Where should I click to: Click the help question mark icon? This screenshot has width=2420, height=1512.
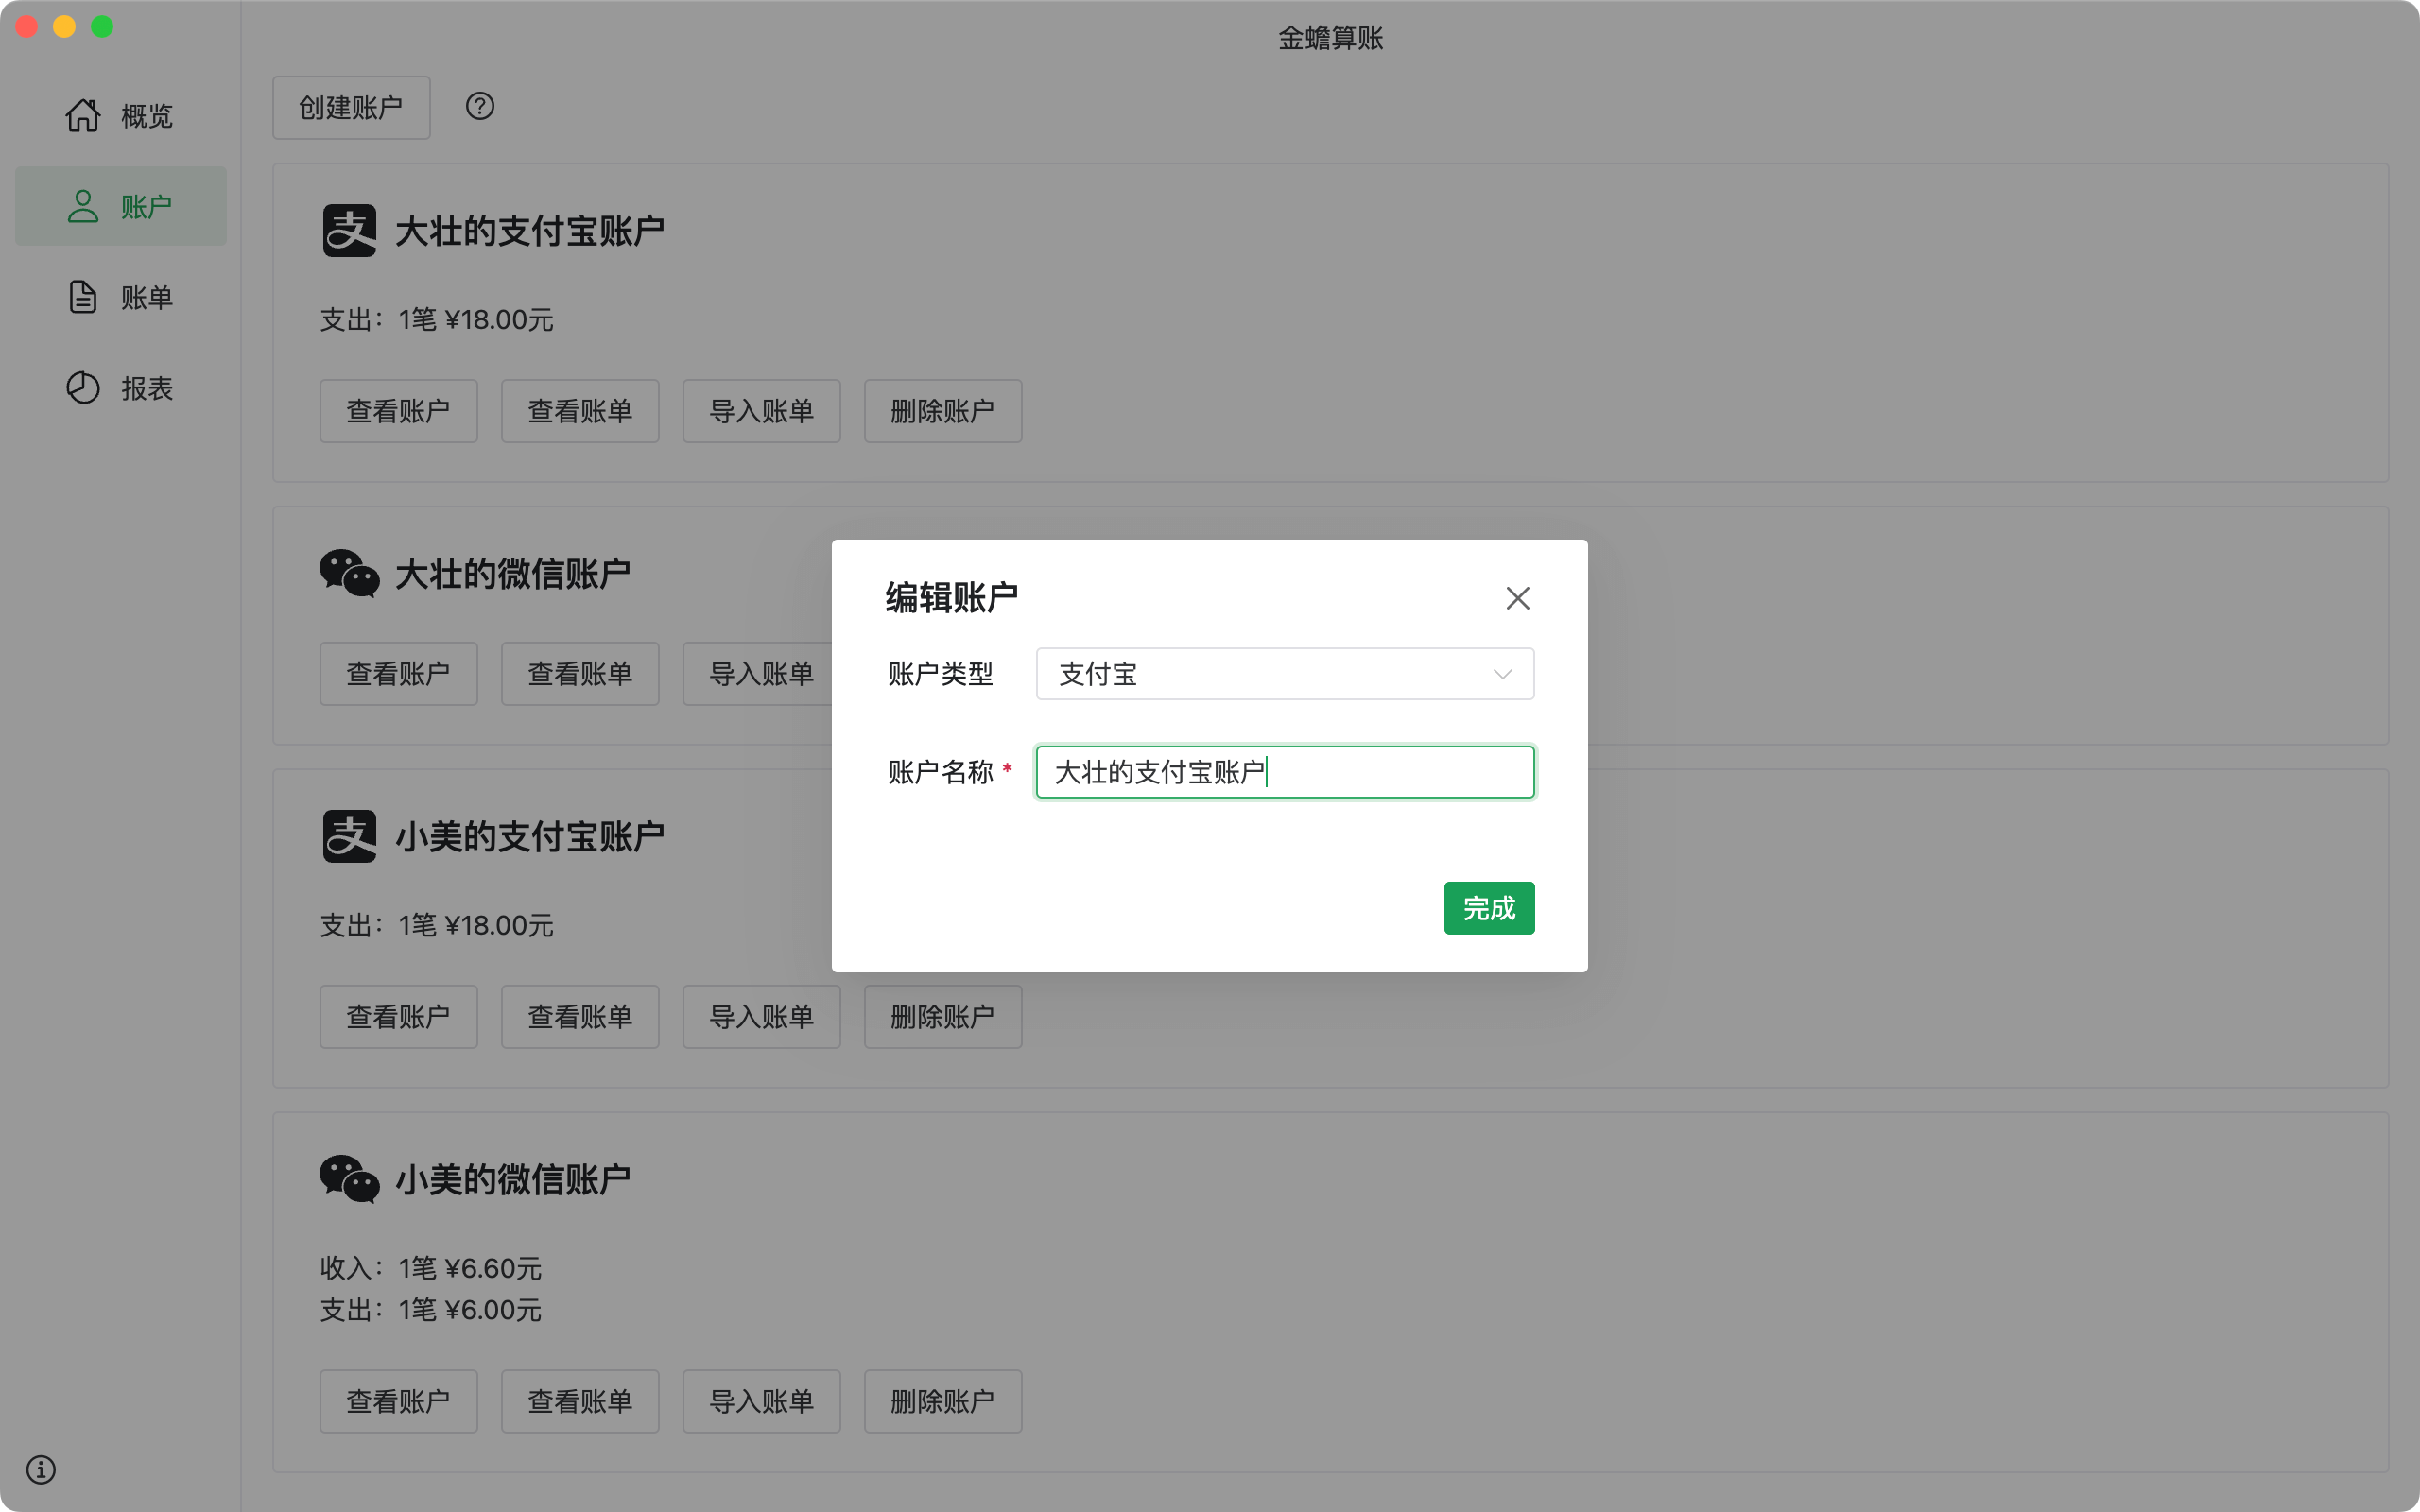pyautogui.click(x=480, y=106)
